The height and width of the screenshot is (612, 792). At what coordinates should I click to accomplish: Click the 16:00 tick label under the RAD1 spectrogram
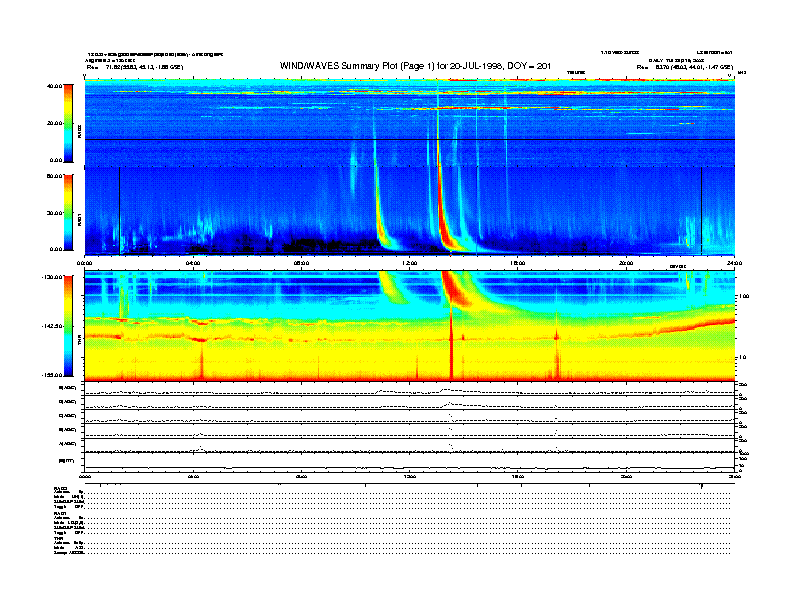(x=518, y=263)
